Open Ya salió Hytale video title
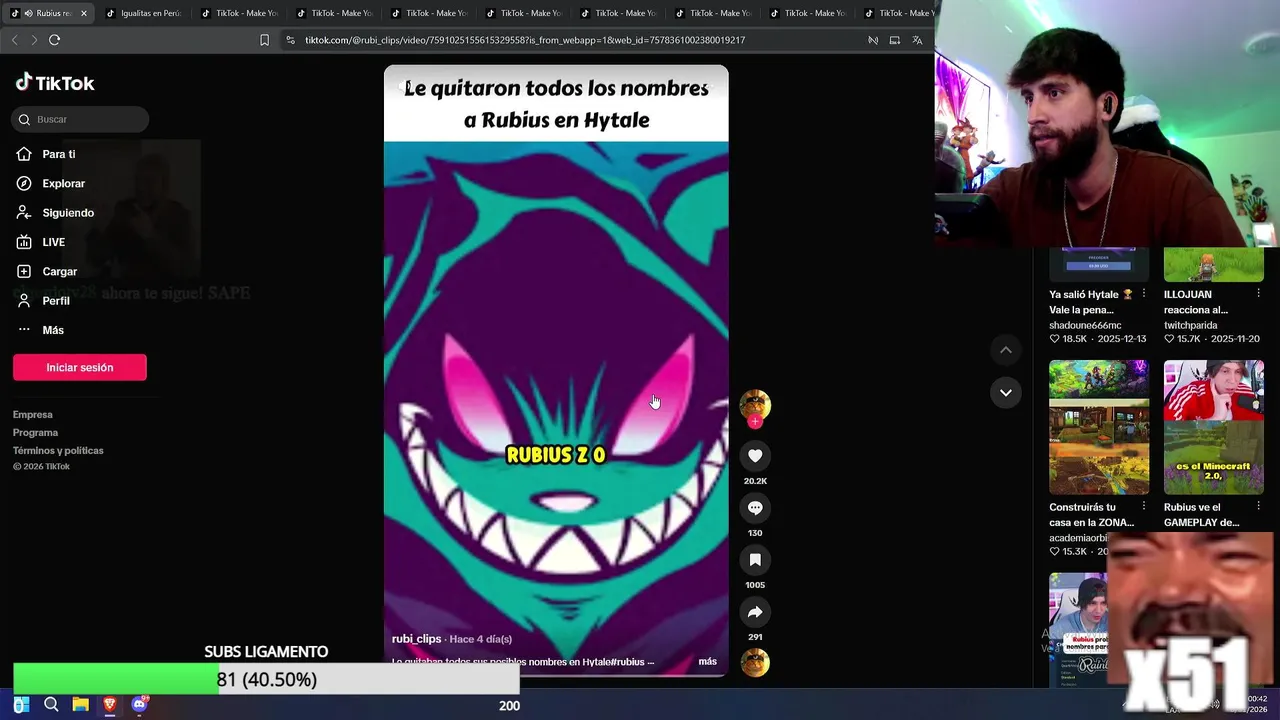This screenshot has width=1280, height=720. 1090,302
